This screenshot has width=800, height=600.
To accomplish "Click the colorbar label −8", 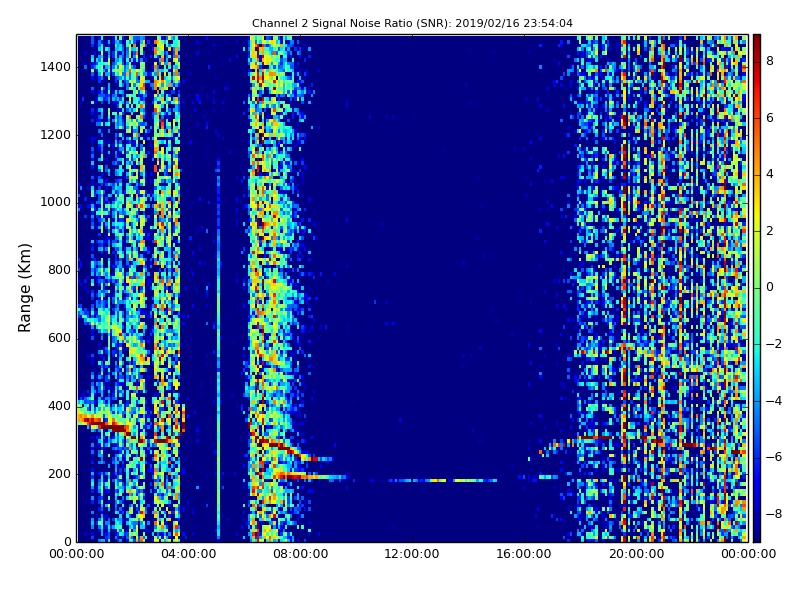I will click(774, 514).
